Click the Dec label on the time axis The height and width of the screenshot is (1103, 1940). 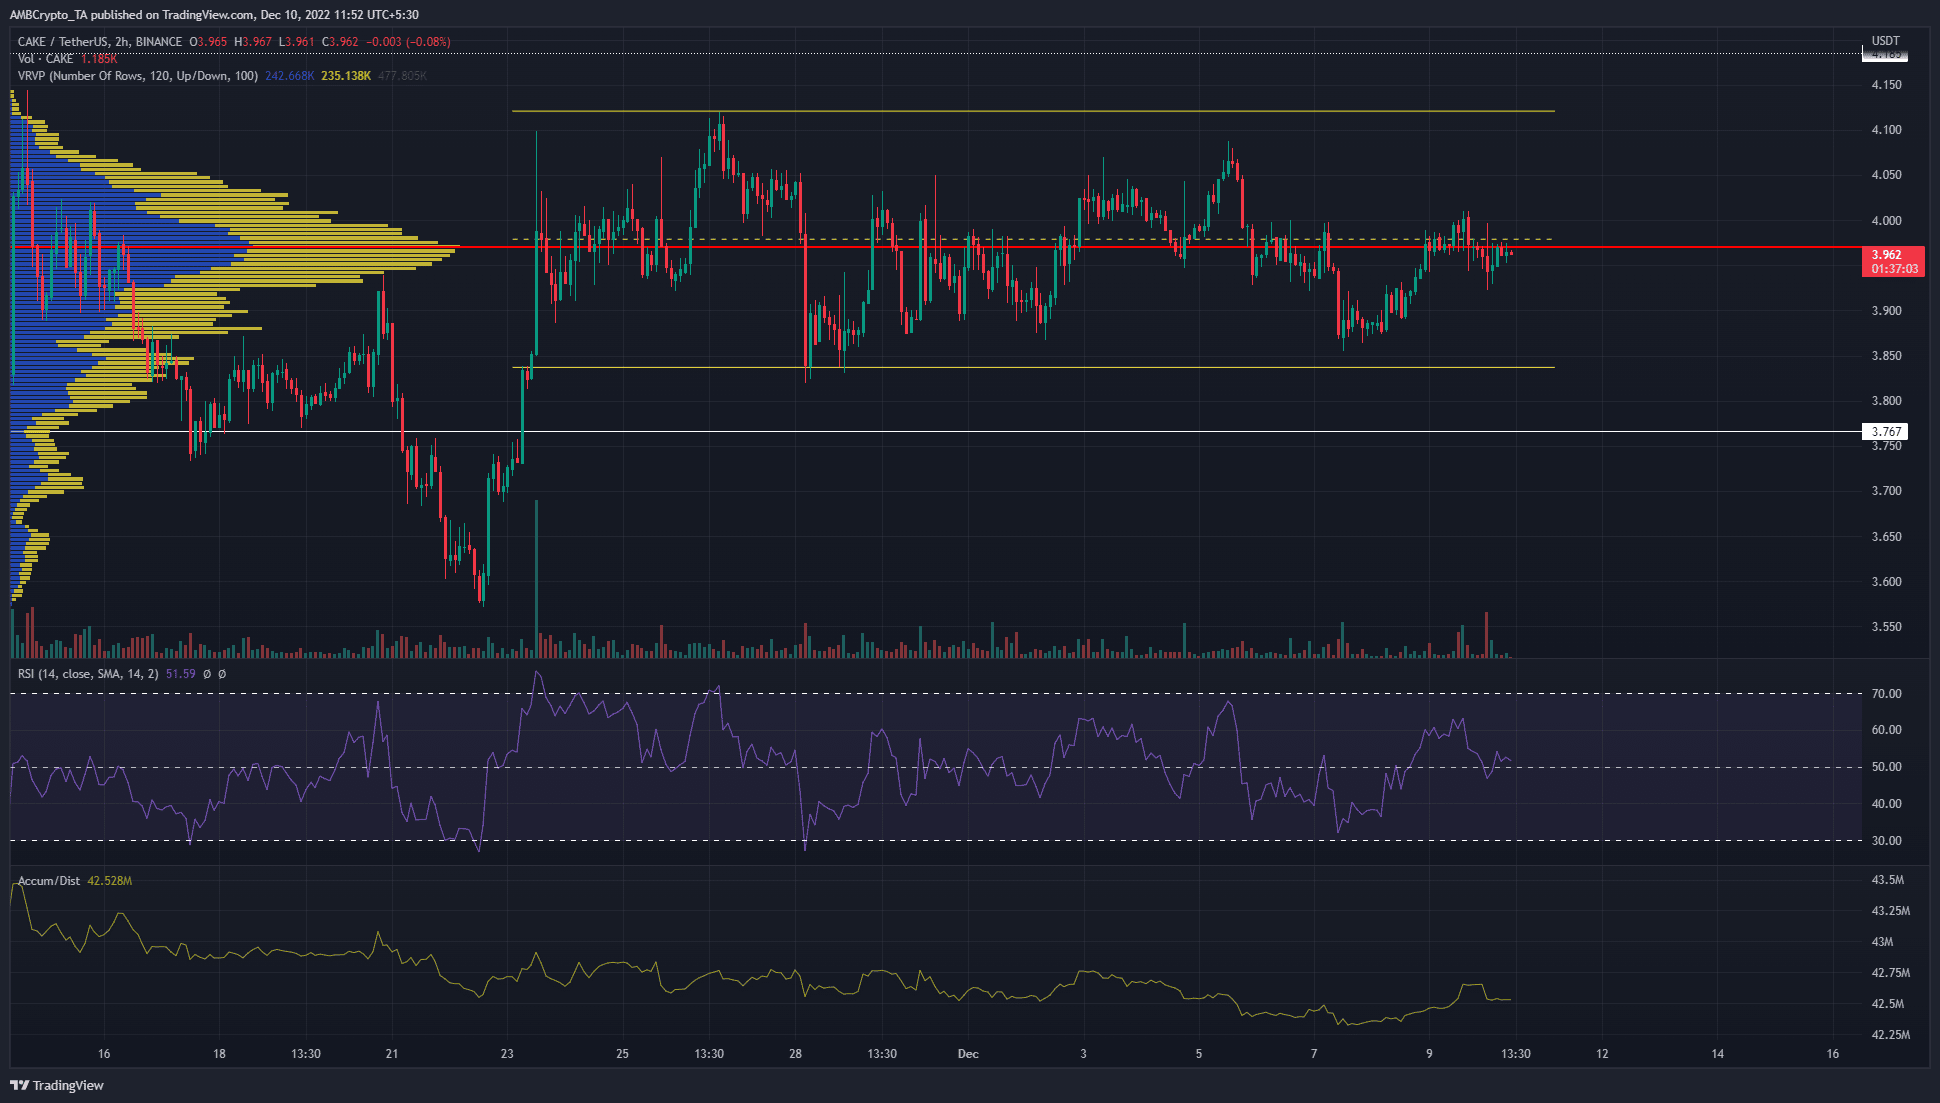point(967,1053)
